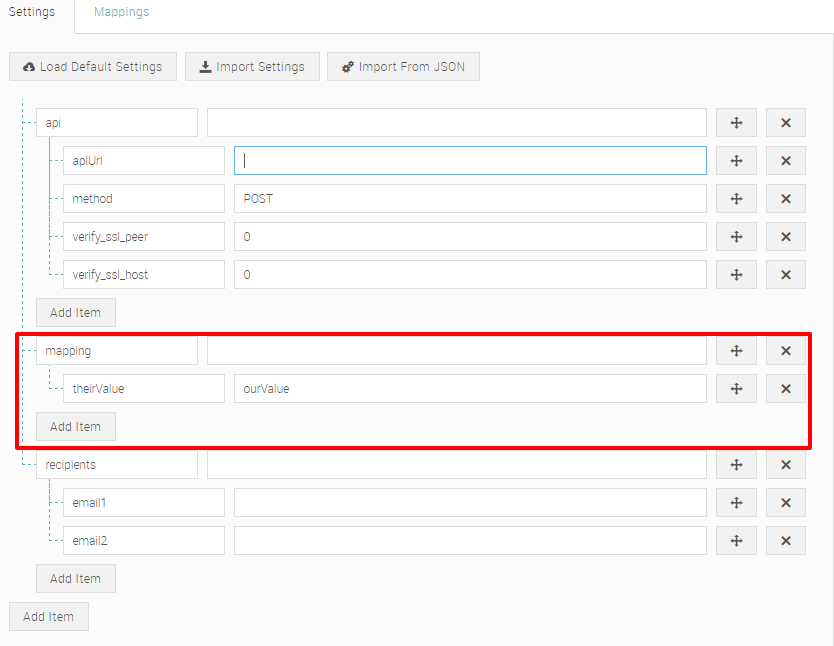The width and height of the screenshot is (834, 646).
Task: Click the X icon to remove verify_ssl_peer
Action: tap(785, 236)
